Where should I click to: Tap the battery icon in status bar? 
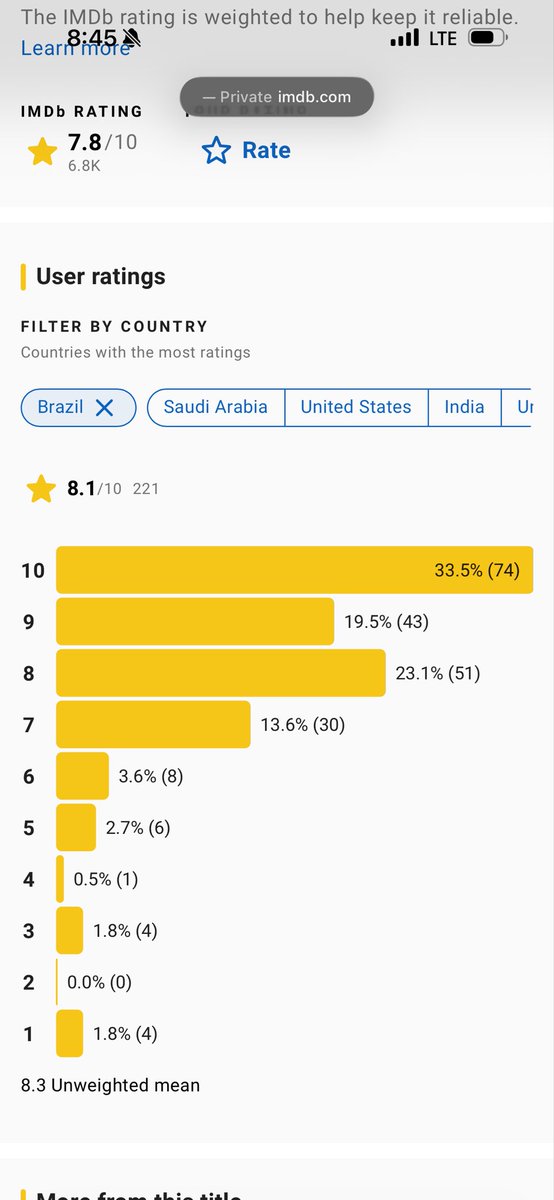488,38
